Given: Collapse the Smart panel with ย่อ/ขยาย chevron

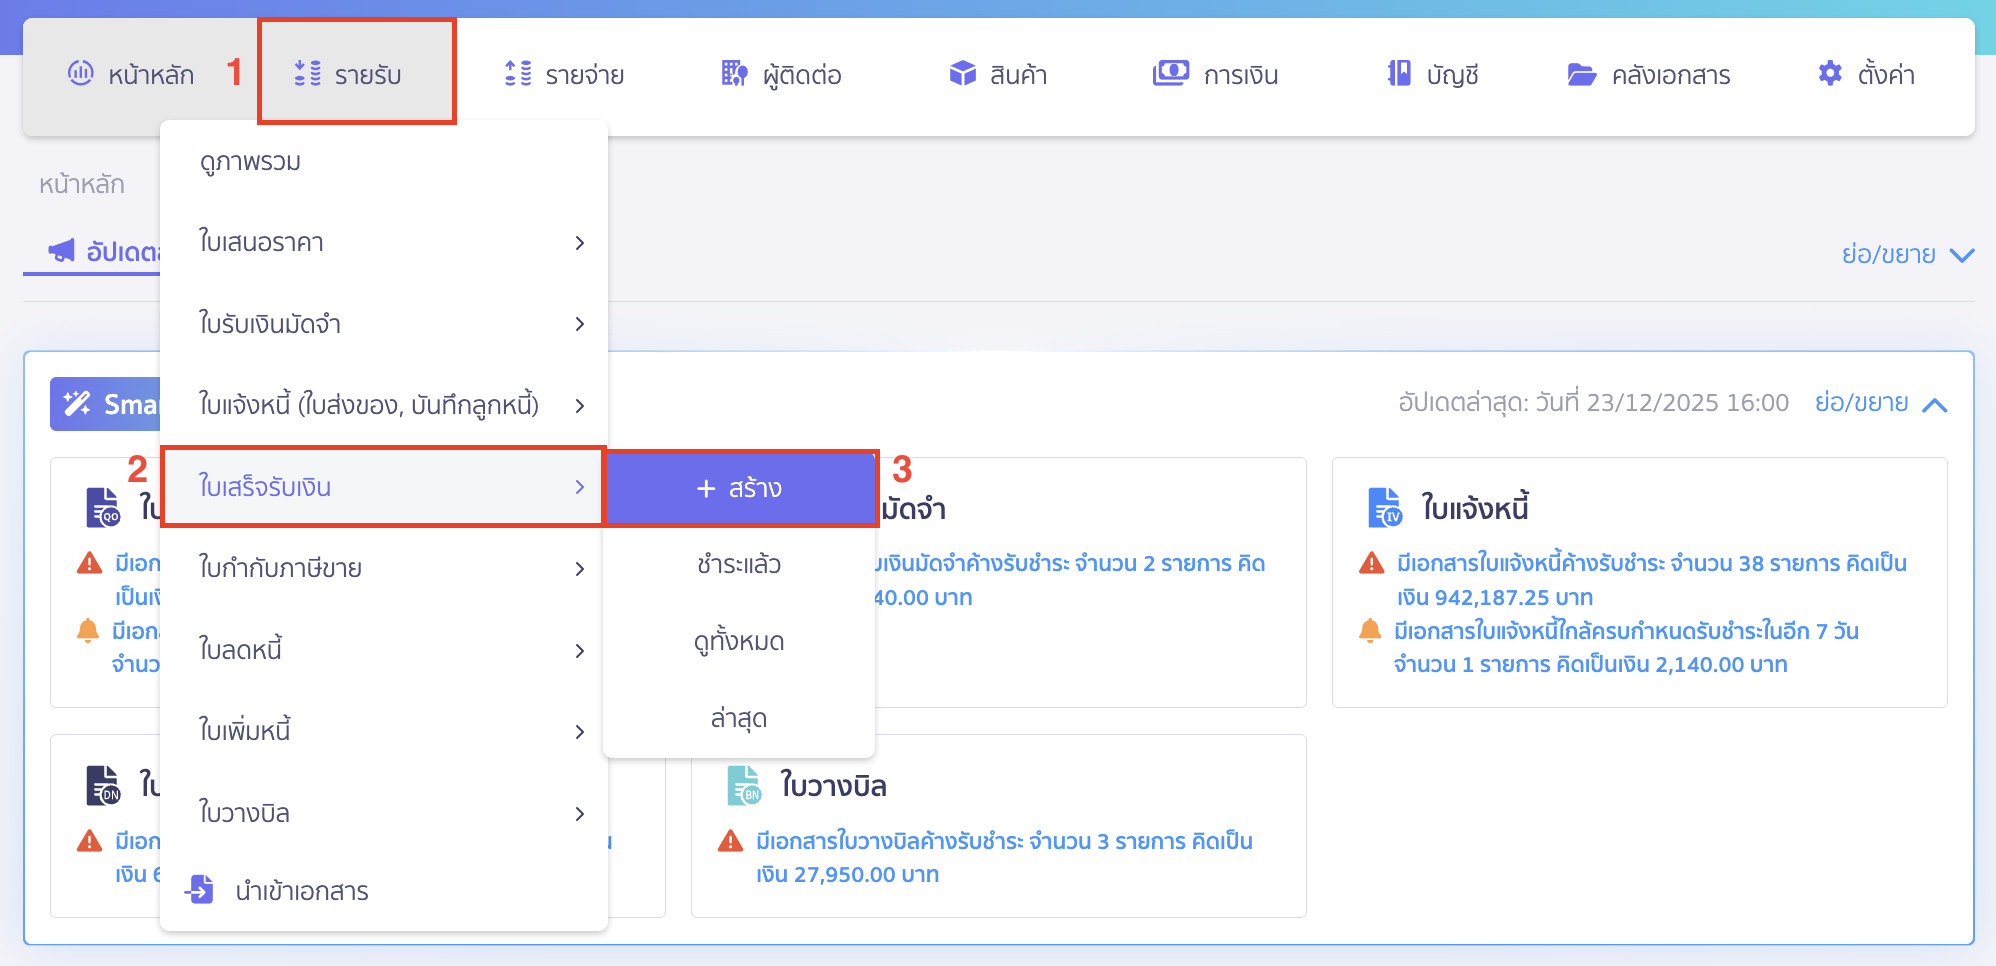Looking at the screenshot, I should (1935, 403).
